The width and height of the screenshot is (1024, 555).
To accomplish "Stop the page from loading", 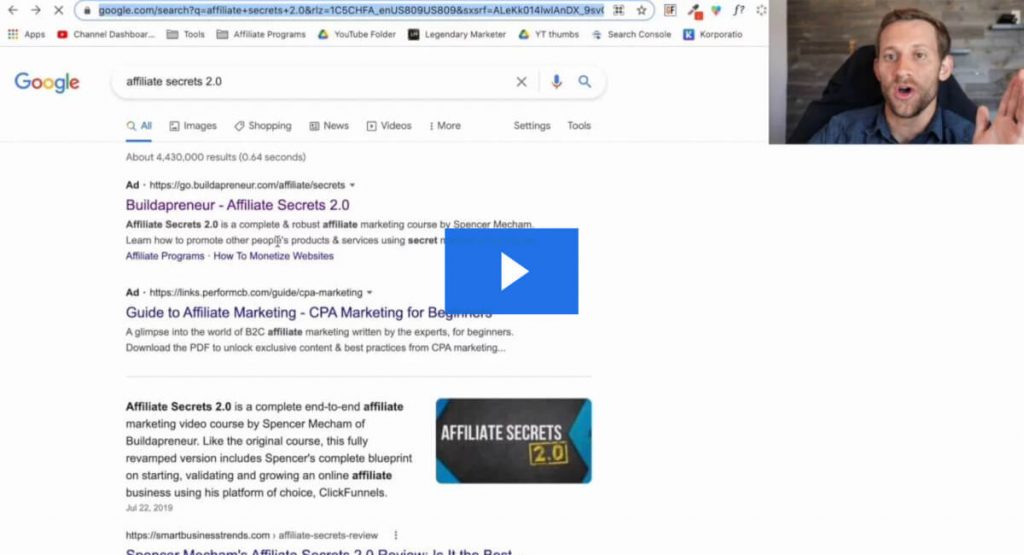I will (x=58, y=10).
